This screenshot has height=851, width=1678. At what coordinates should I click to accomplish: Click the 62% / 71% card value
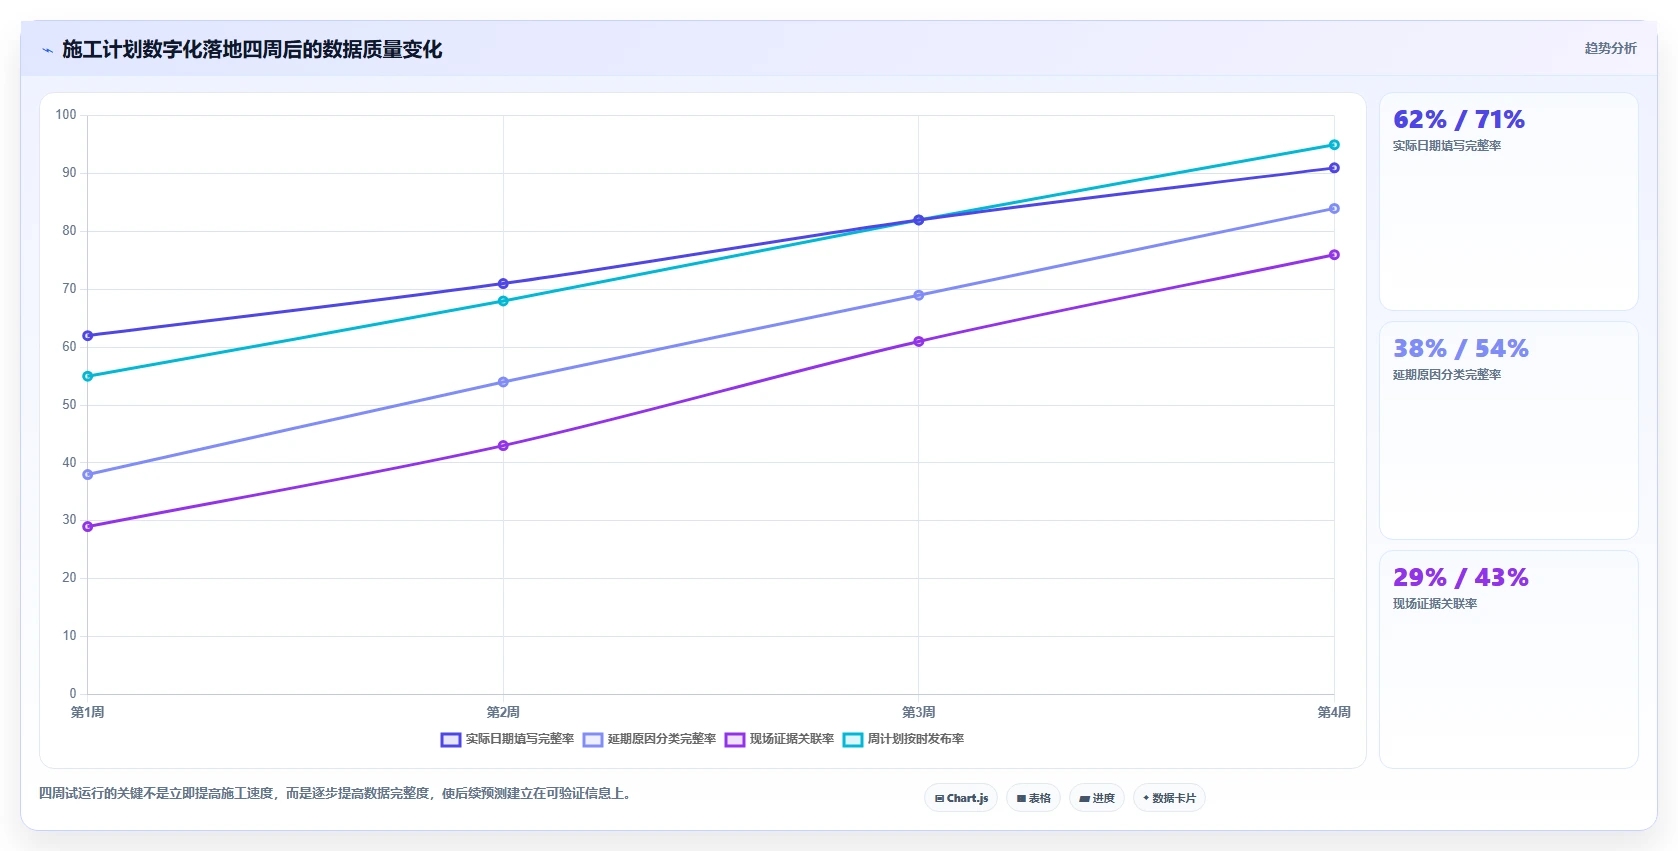tap(1459, 120)
